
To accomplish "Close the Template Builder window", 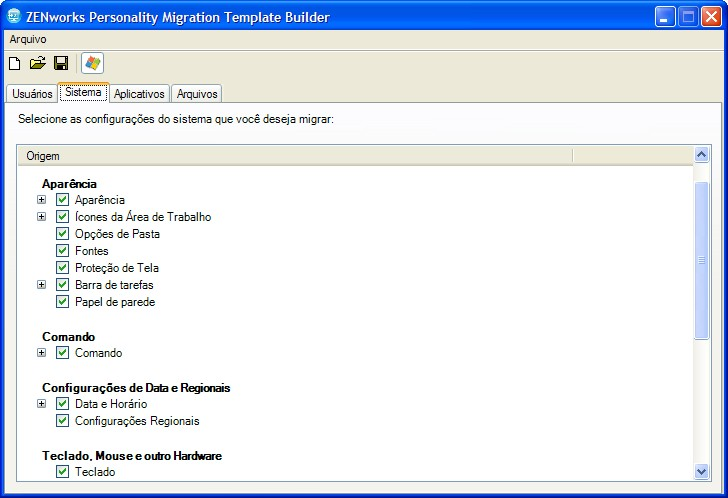I will pos(711,17).
